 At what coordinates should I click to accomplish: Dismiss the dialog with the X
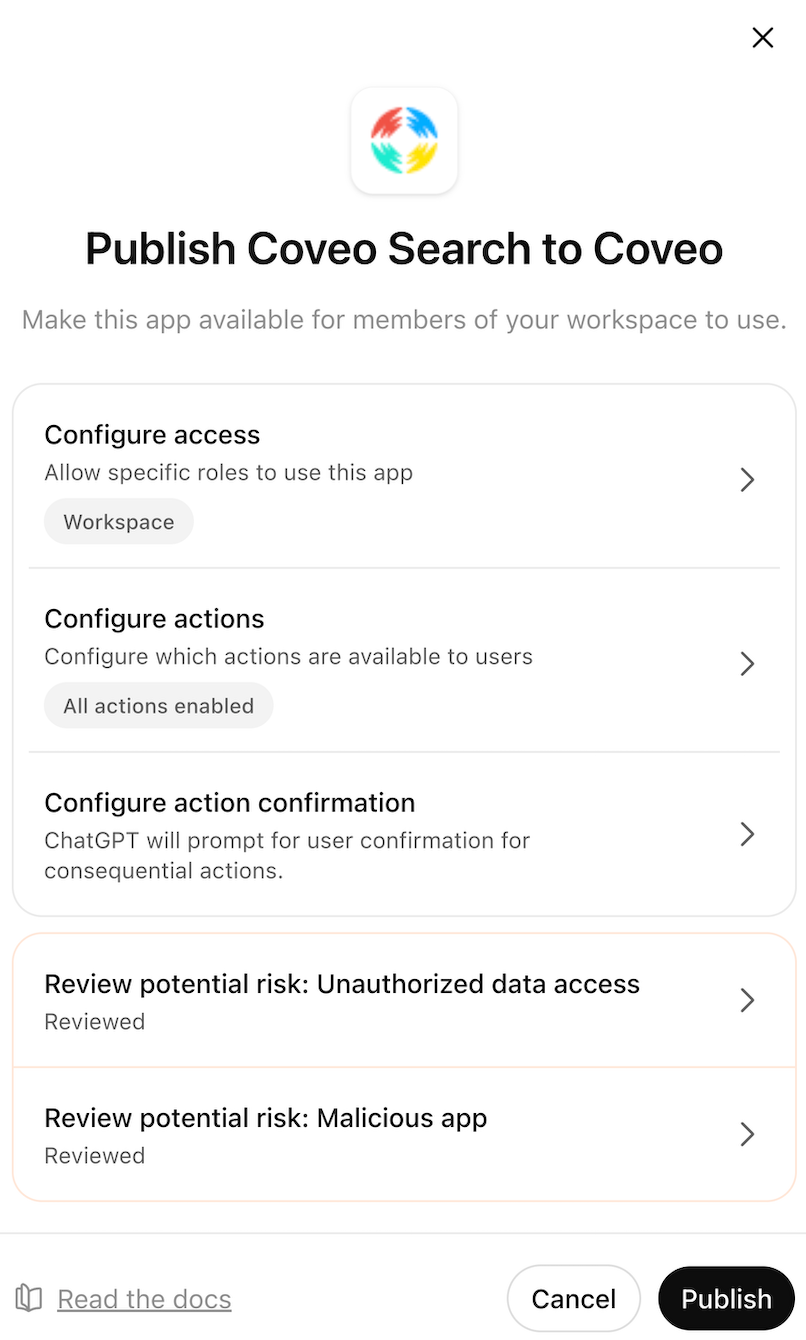pyautogui.click(x=762, y=37)
